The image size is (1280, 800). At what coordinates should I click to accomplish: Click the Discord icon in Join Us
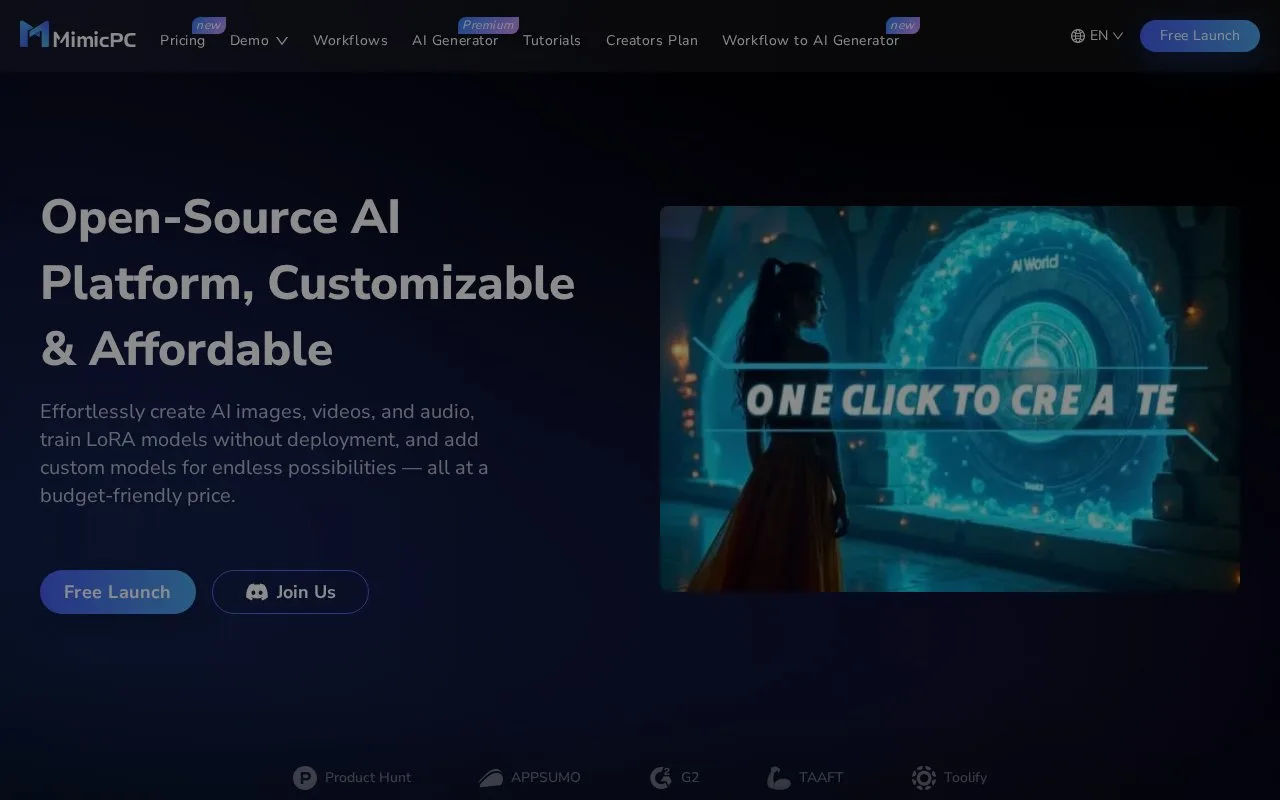[257, 592]
